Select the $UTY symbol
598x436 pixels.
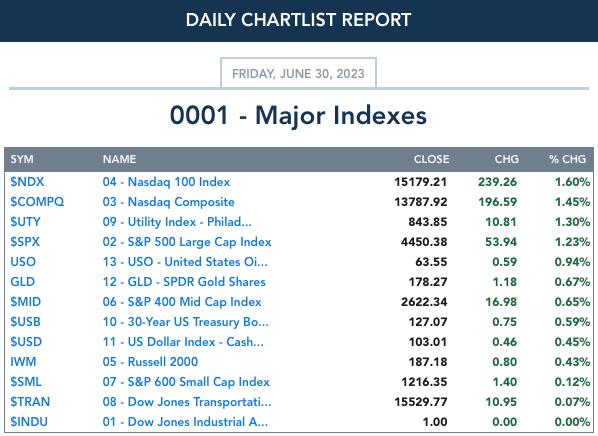pos(25,222)
